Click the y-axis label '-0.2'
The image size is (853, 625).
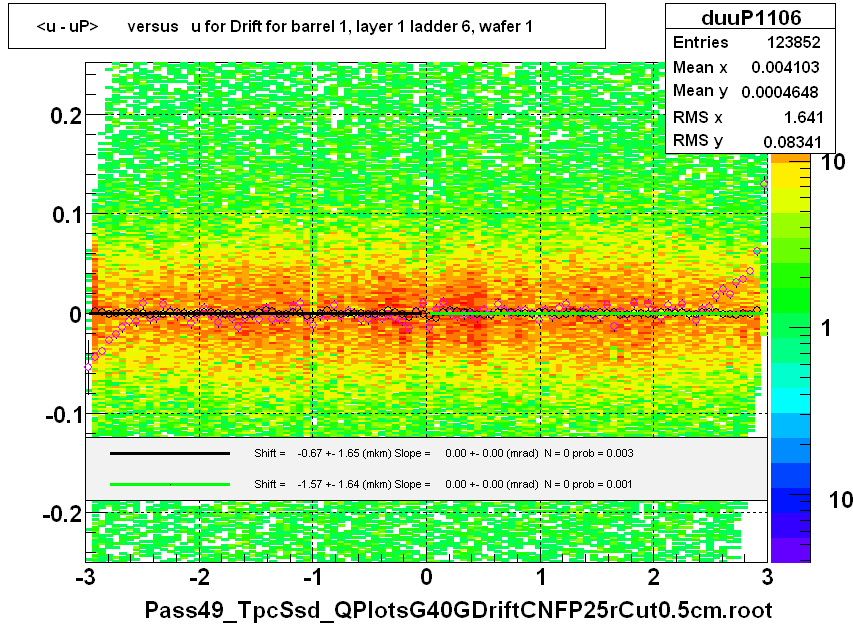click(62, 513)
